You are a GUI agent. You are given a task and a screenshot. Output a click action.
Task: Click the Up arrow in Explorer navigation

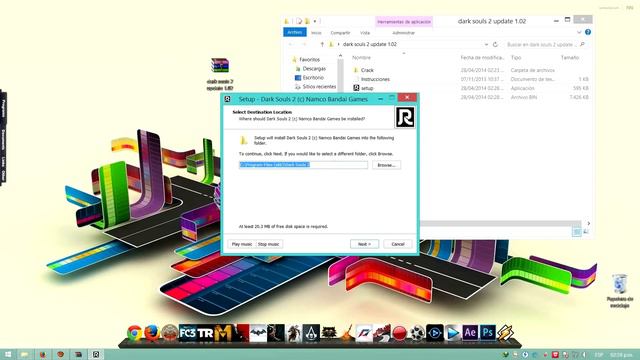322,44
